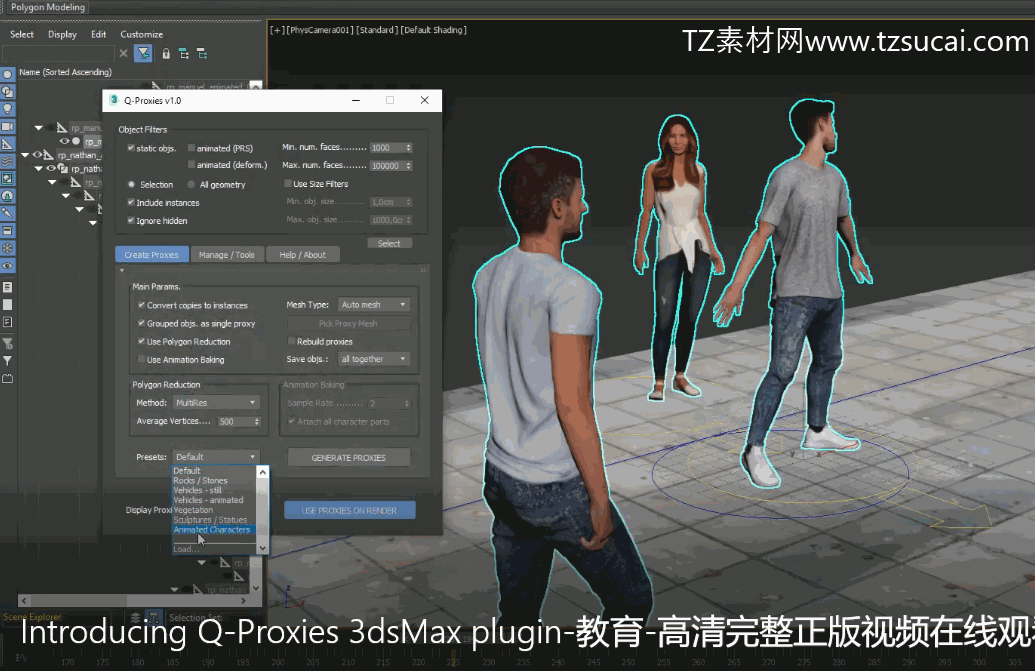Screen dimensions: 1035x671
Task: Collapse top rp_nathan tree node arrow
Action: point(25,155)
